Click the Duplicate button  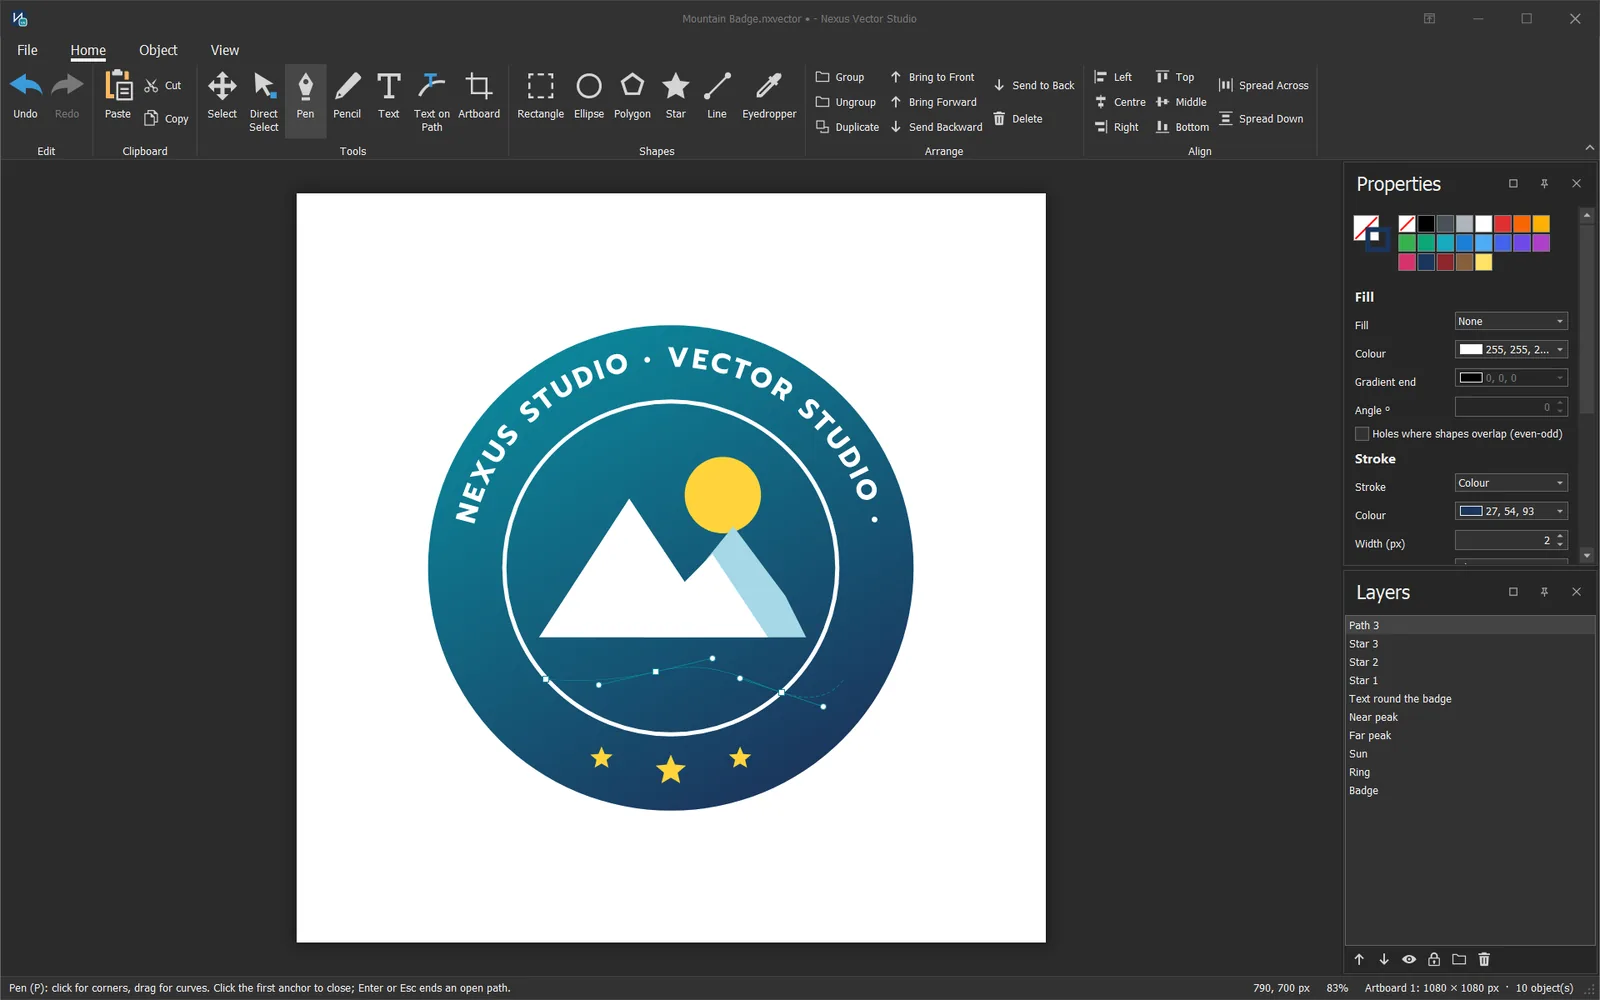coord(847,127)
